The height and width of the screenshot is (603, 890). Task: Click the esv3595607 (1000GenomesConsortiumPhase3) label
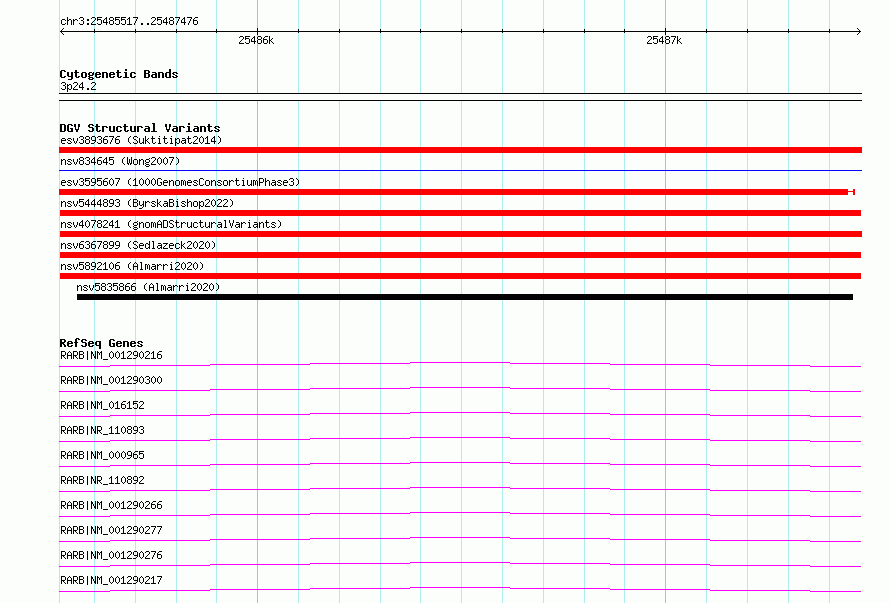point(180,182)
